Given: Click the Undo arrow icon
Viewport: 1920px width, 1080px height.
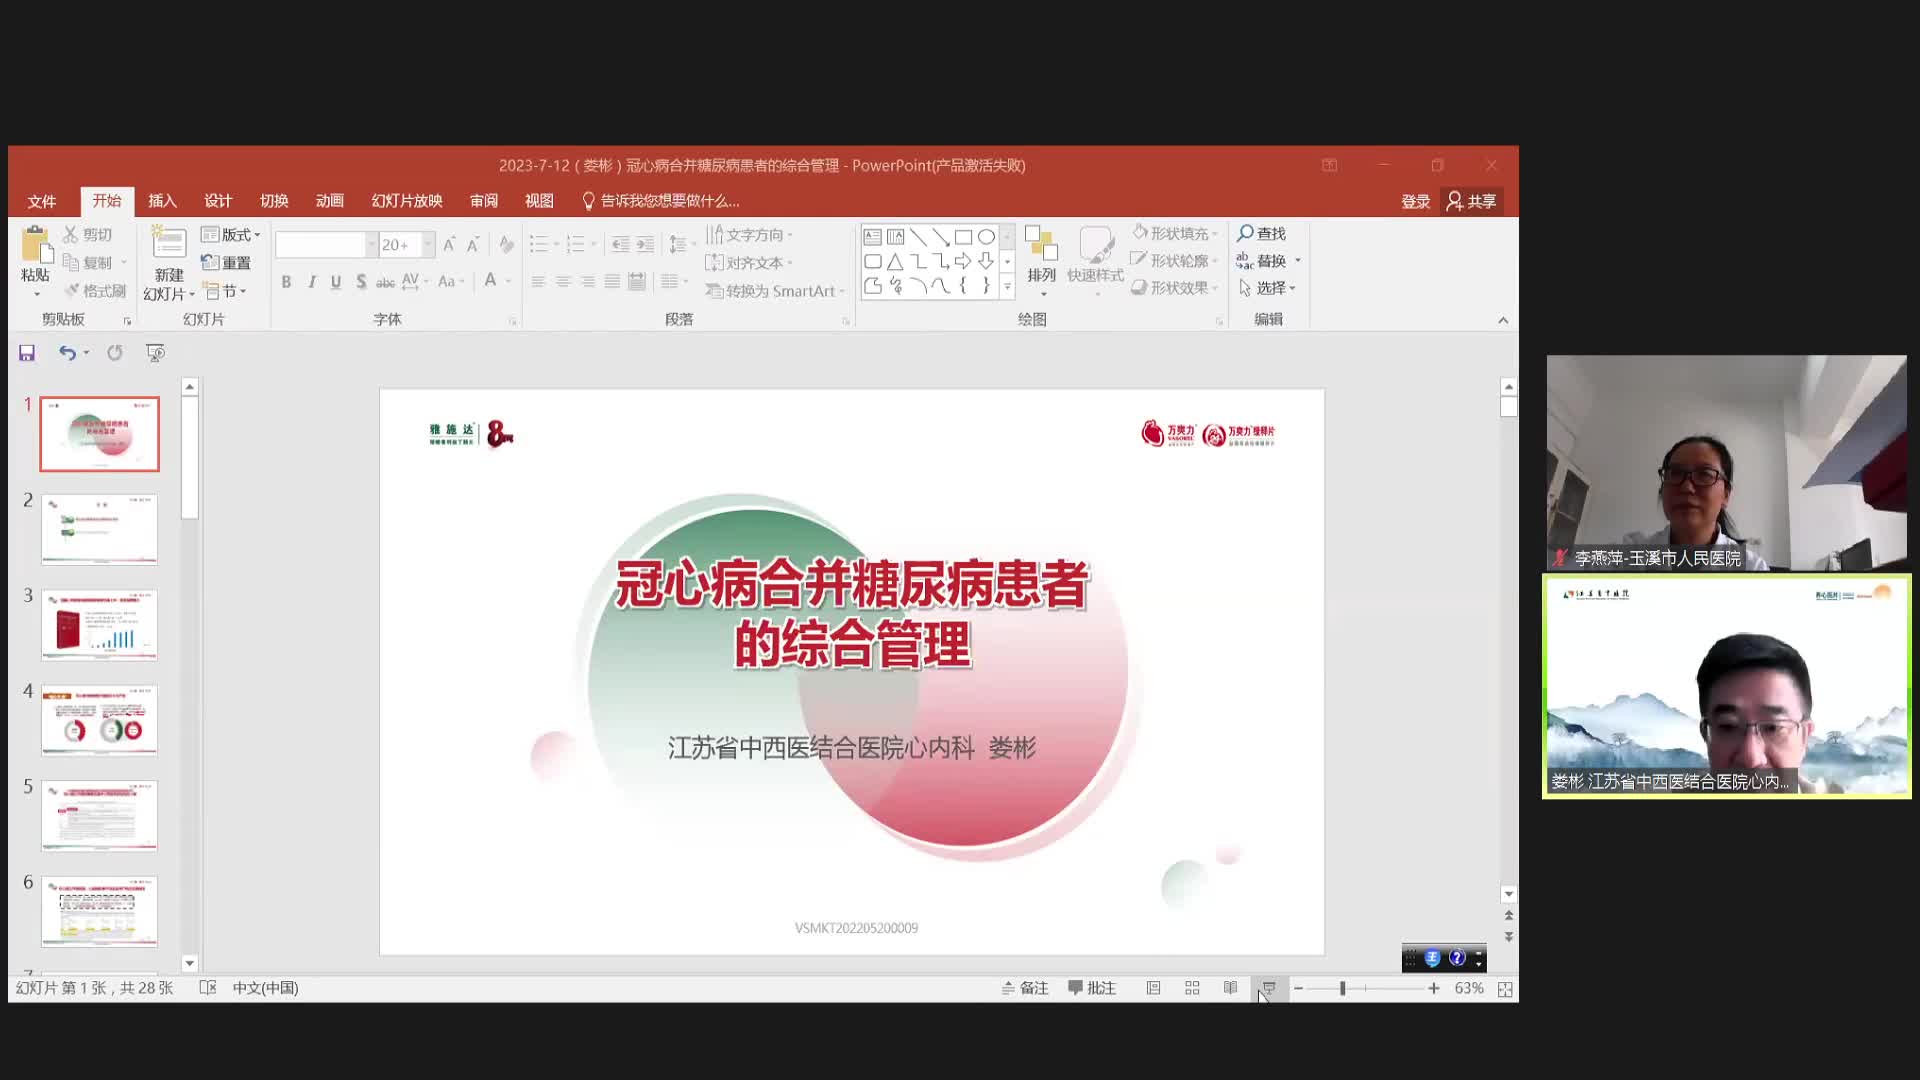Looking at the screenshot, I should pos(66,353).
